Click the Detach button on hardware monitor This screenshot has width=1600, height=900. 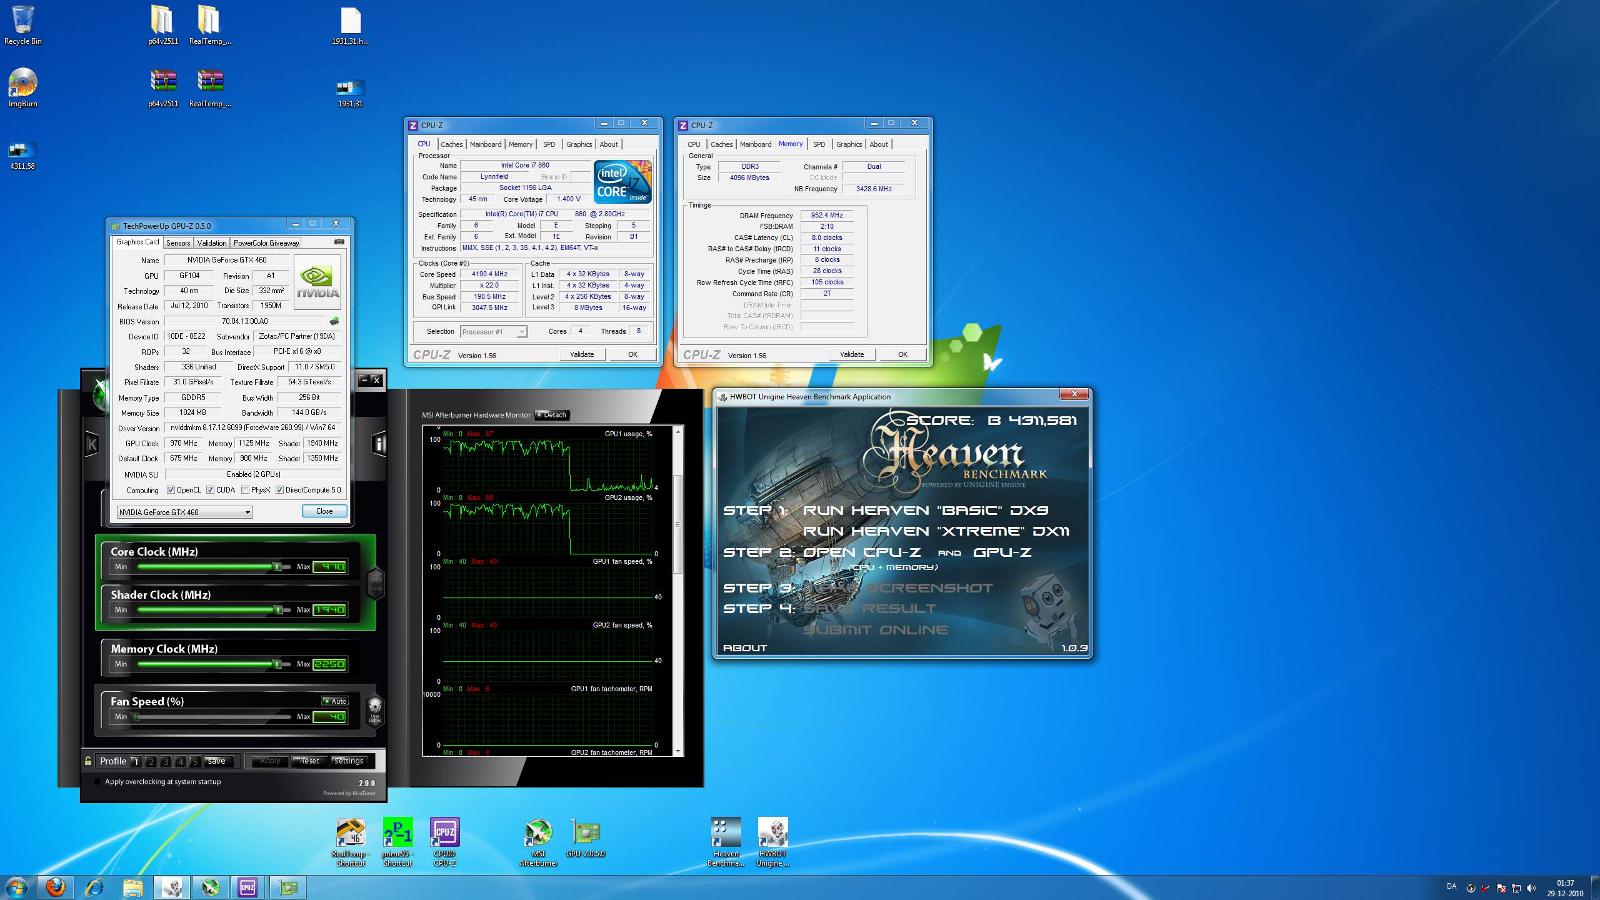[x=552, y=414]
